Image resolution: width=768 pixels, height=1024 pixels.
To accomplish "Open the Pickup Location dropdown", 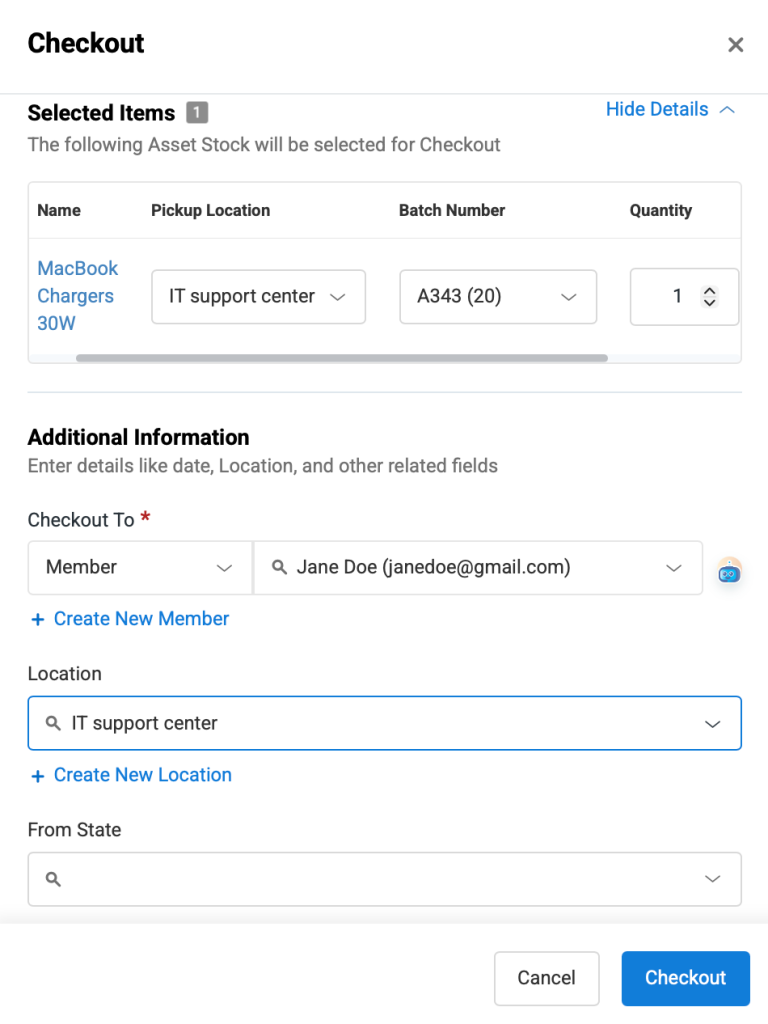I will (259, 296).
